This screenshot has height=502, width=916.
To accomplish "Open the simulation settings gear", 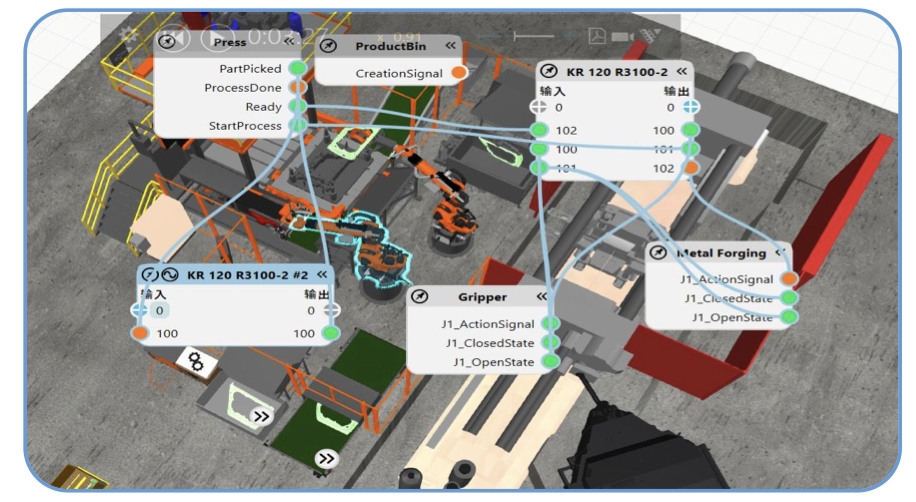I will [127, 36].
